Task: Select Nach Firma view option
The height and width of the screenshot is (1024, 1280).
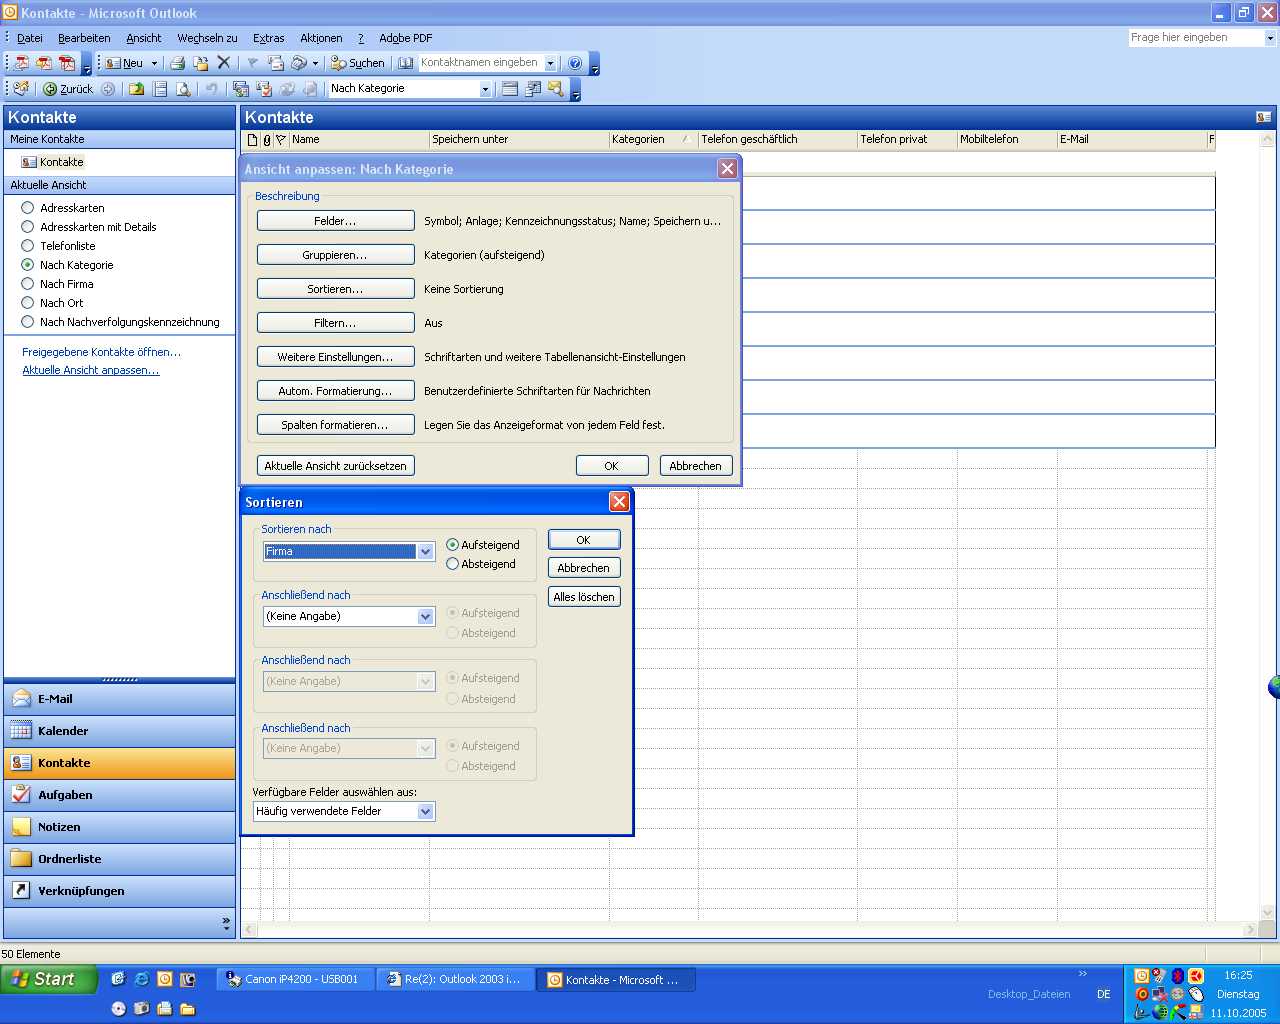Action: pyautogui.click(x=28, y=284)
